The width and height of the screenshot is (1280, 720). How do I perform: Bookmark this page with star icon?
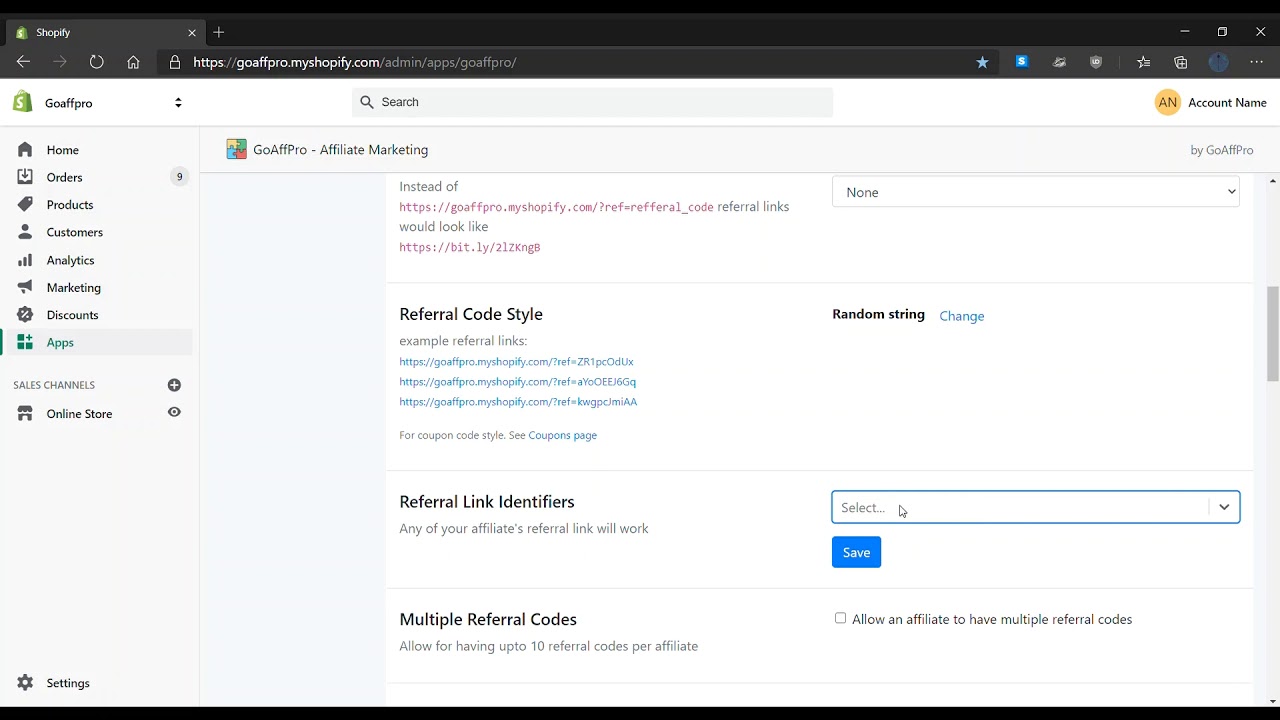coord(982,62)
